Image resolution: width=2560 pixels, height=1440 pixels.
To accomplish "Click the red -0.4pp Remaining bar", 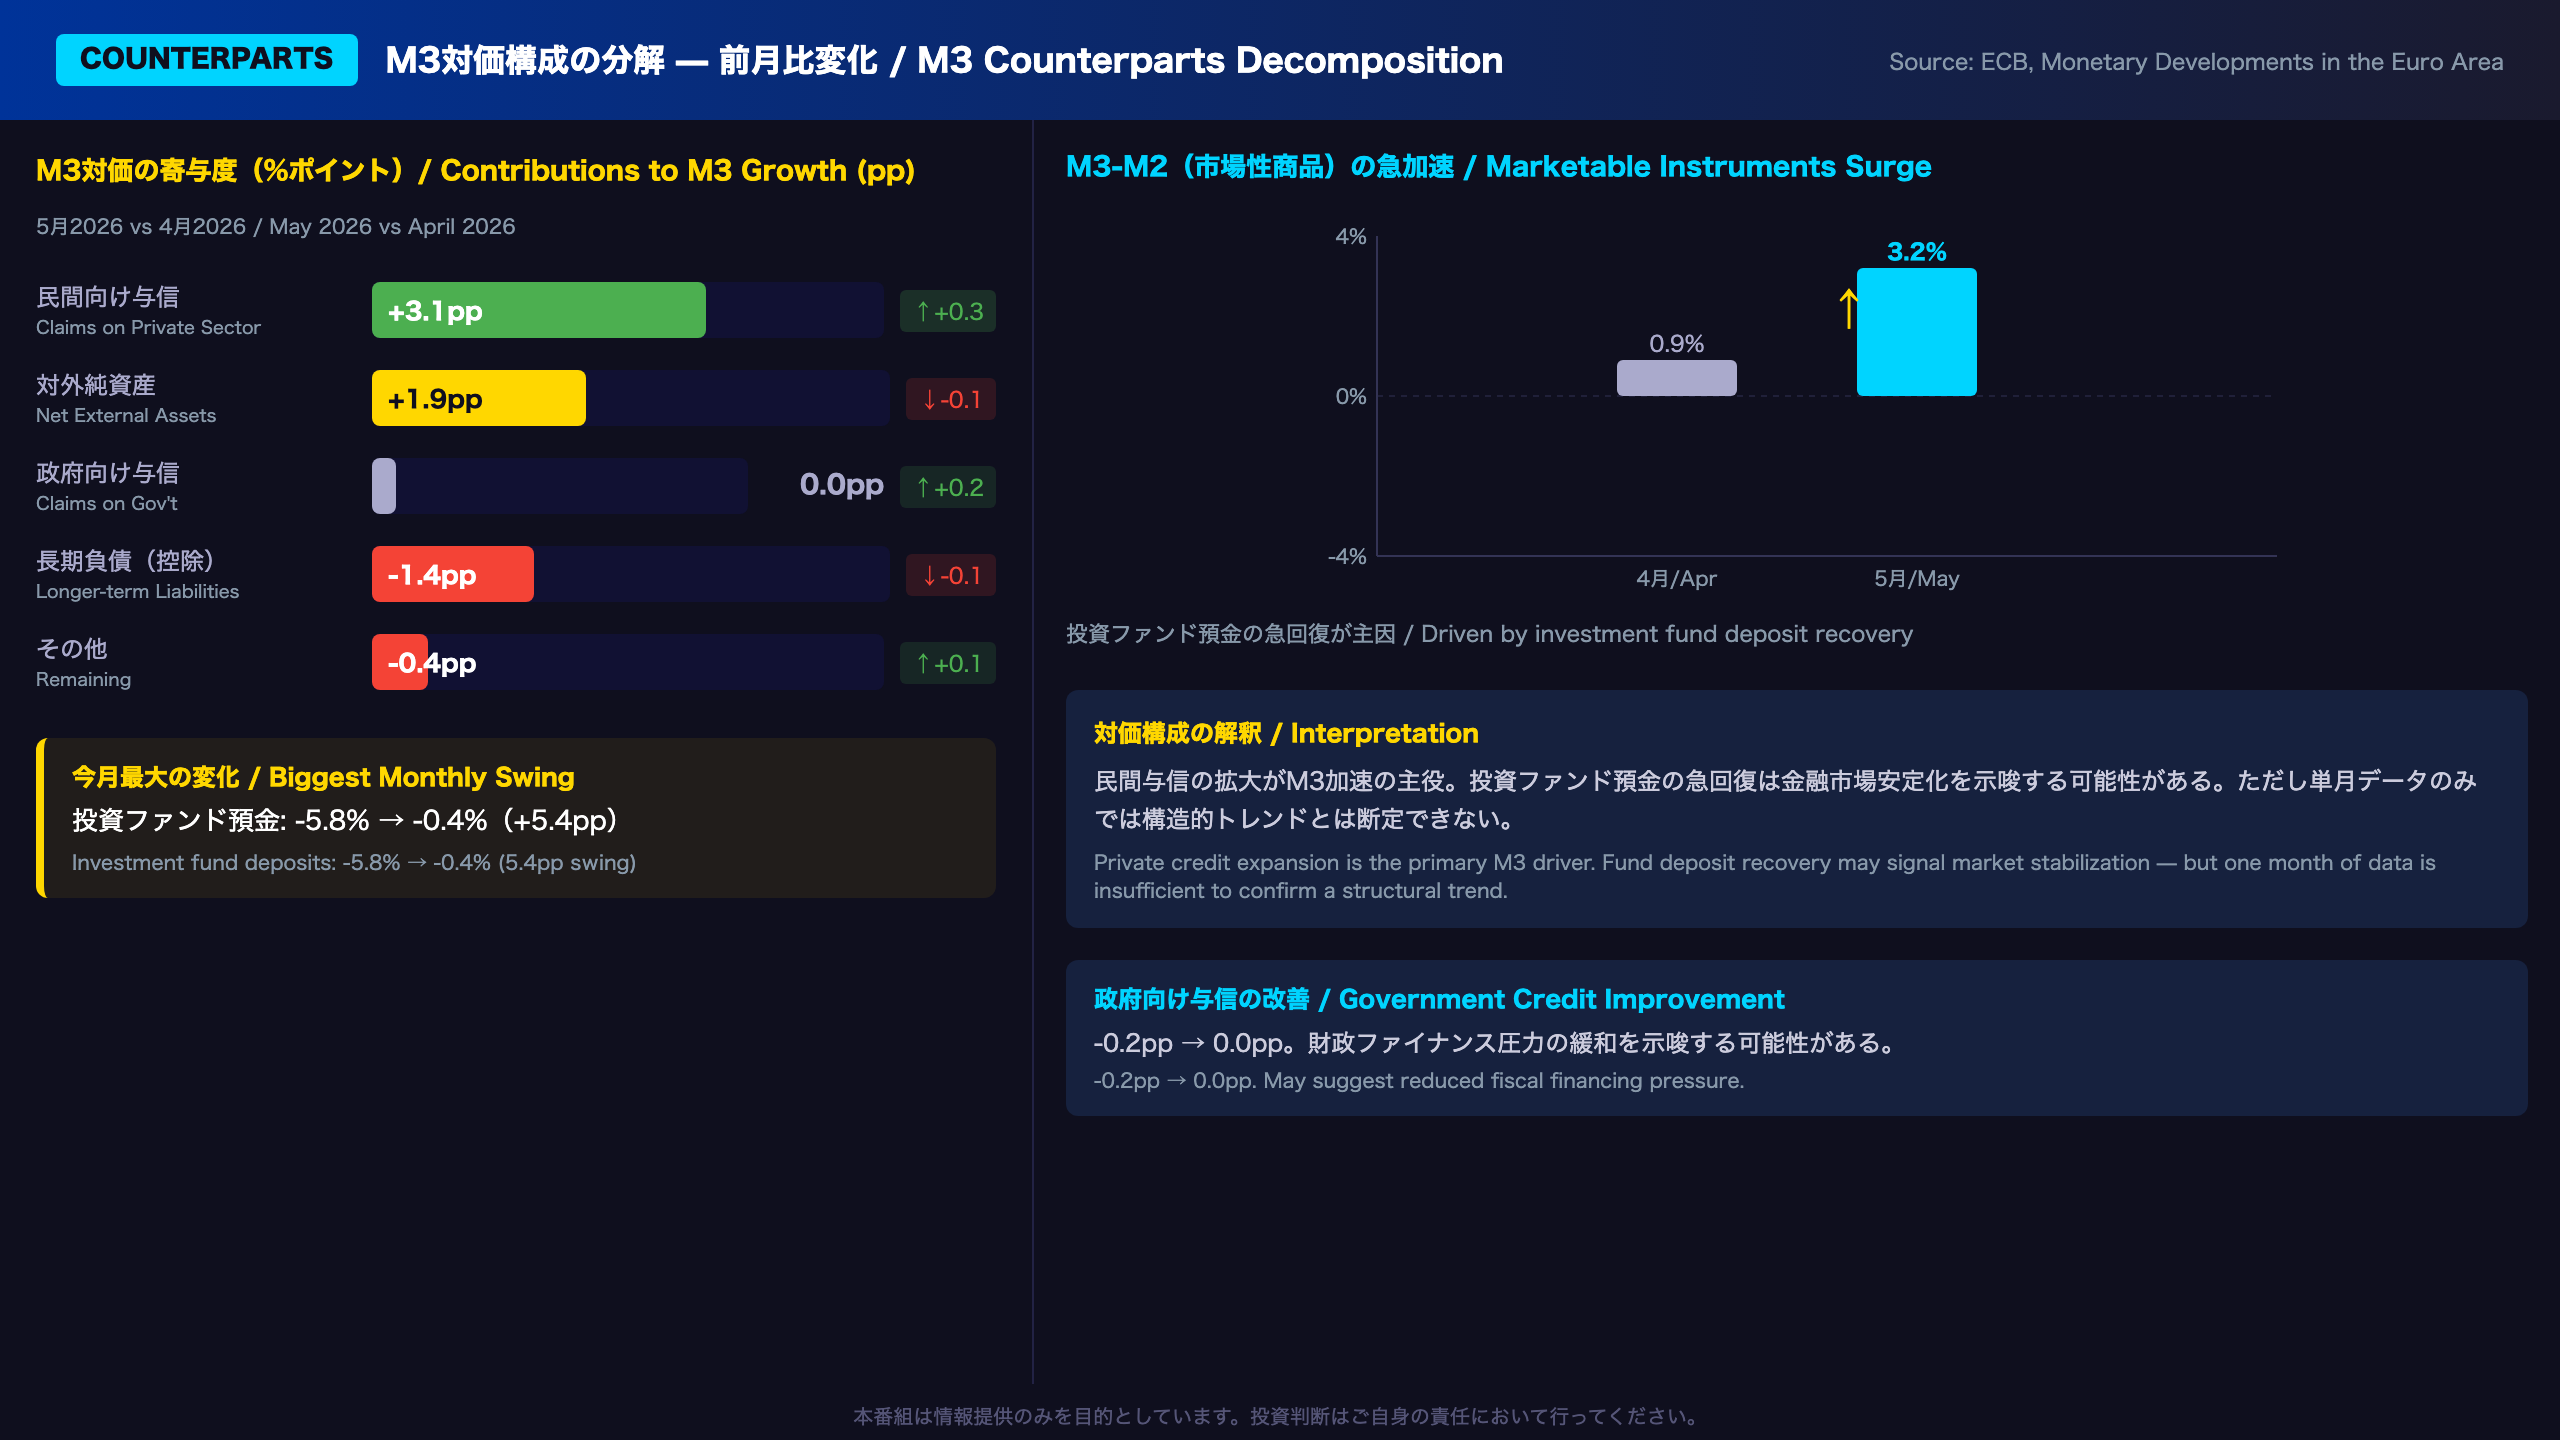I will tap(400, 662).
